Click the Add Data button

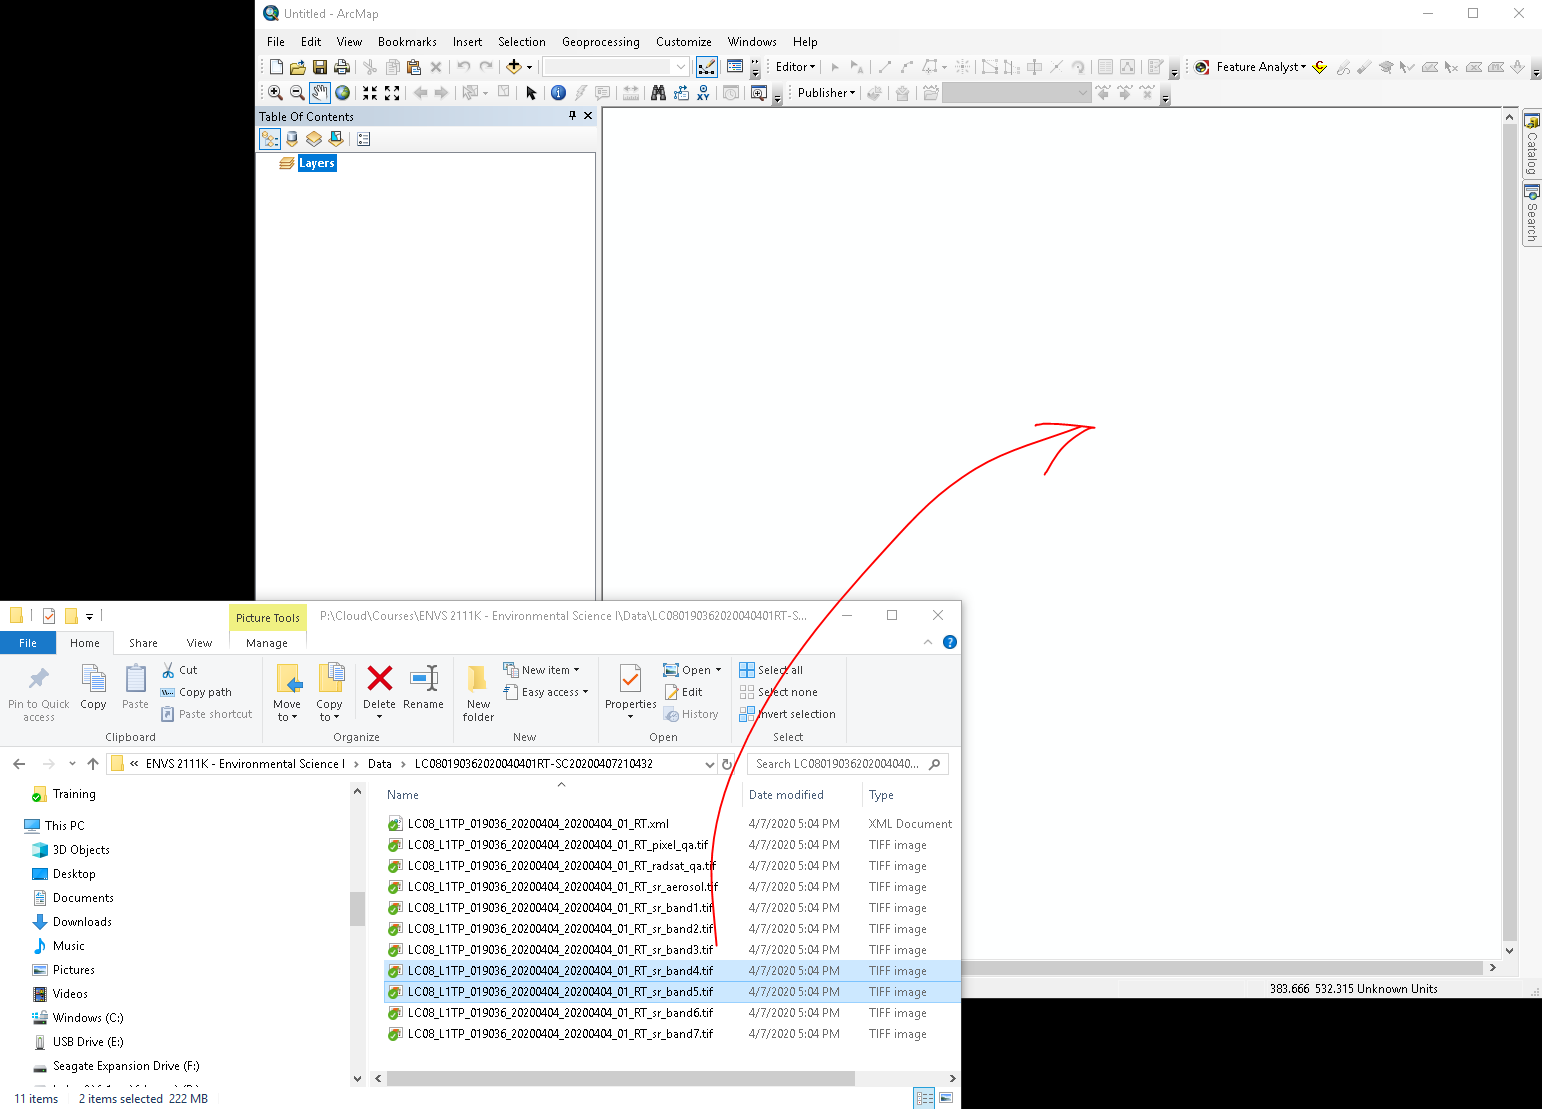click(x=514, y=67)
